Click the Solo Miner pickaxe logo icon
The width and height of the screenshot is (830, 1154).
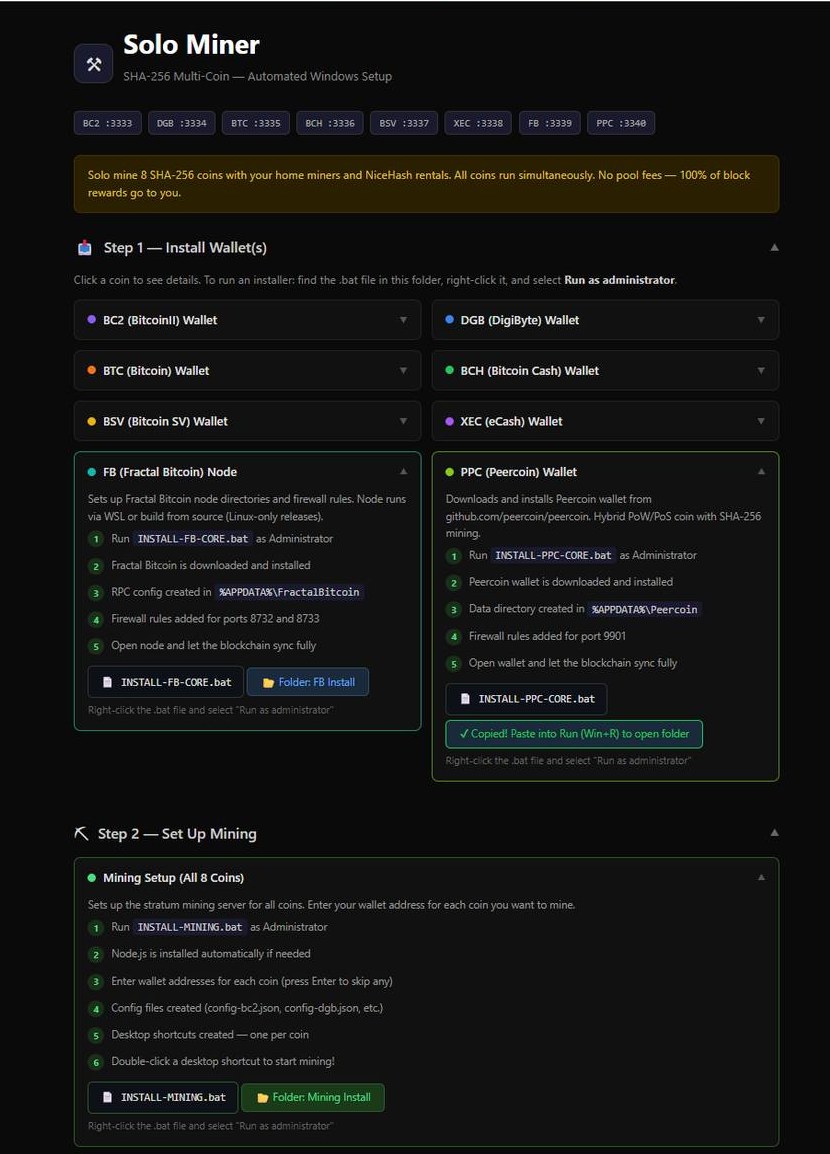click(x=93, y=63)
